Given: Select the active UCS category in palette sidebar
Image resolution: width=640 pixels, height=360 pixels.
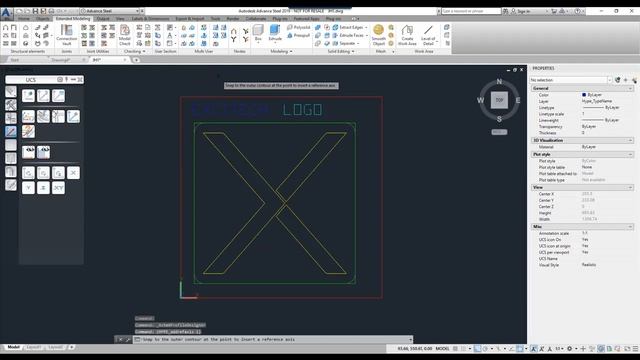Looking at the screenshot, I should point(11,131).
